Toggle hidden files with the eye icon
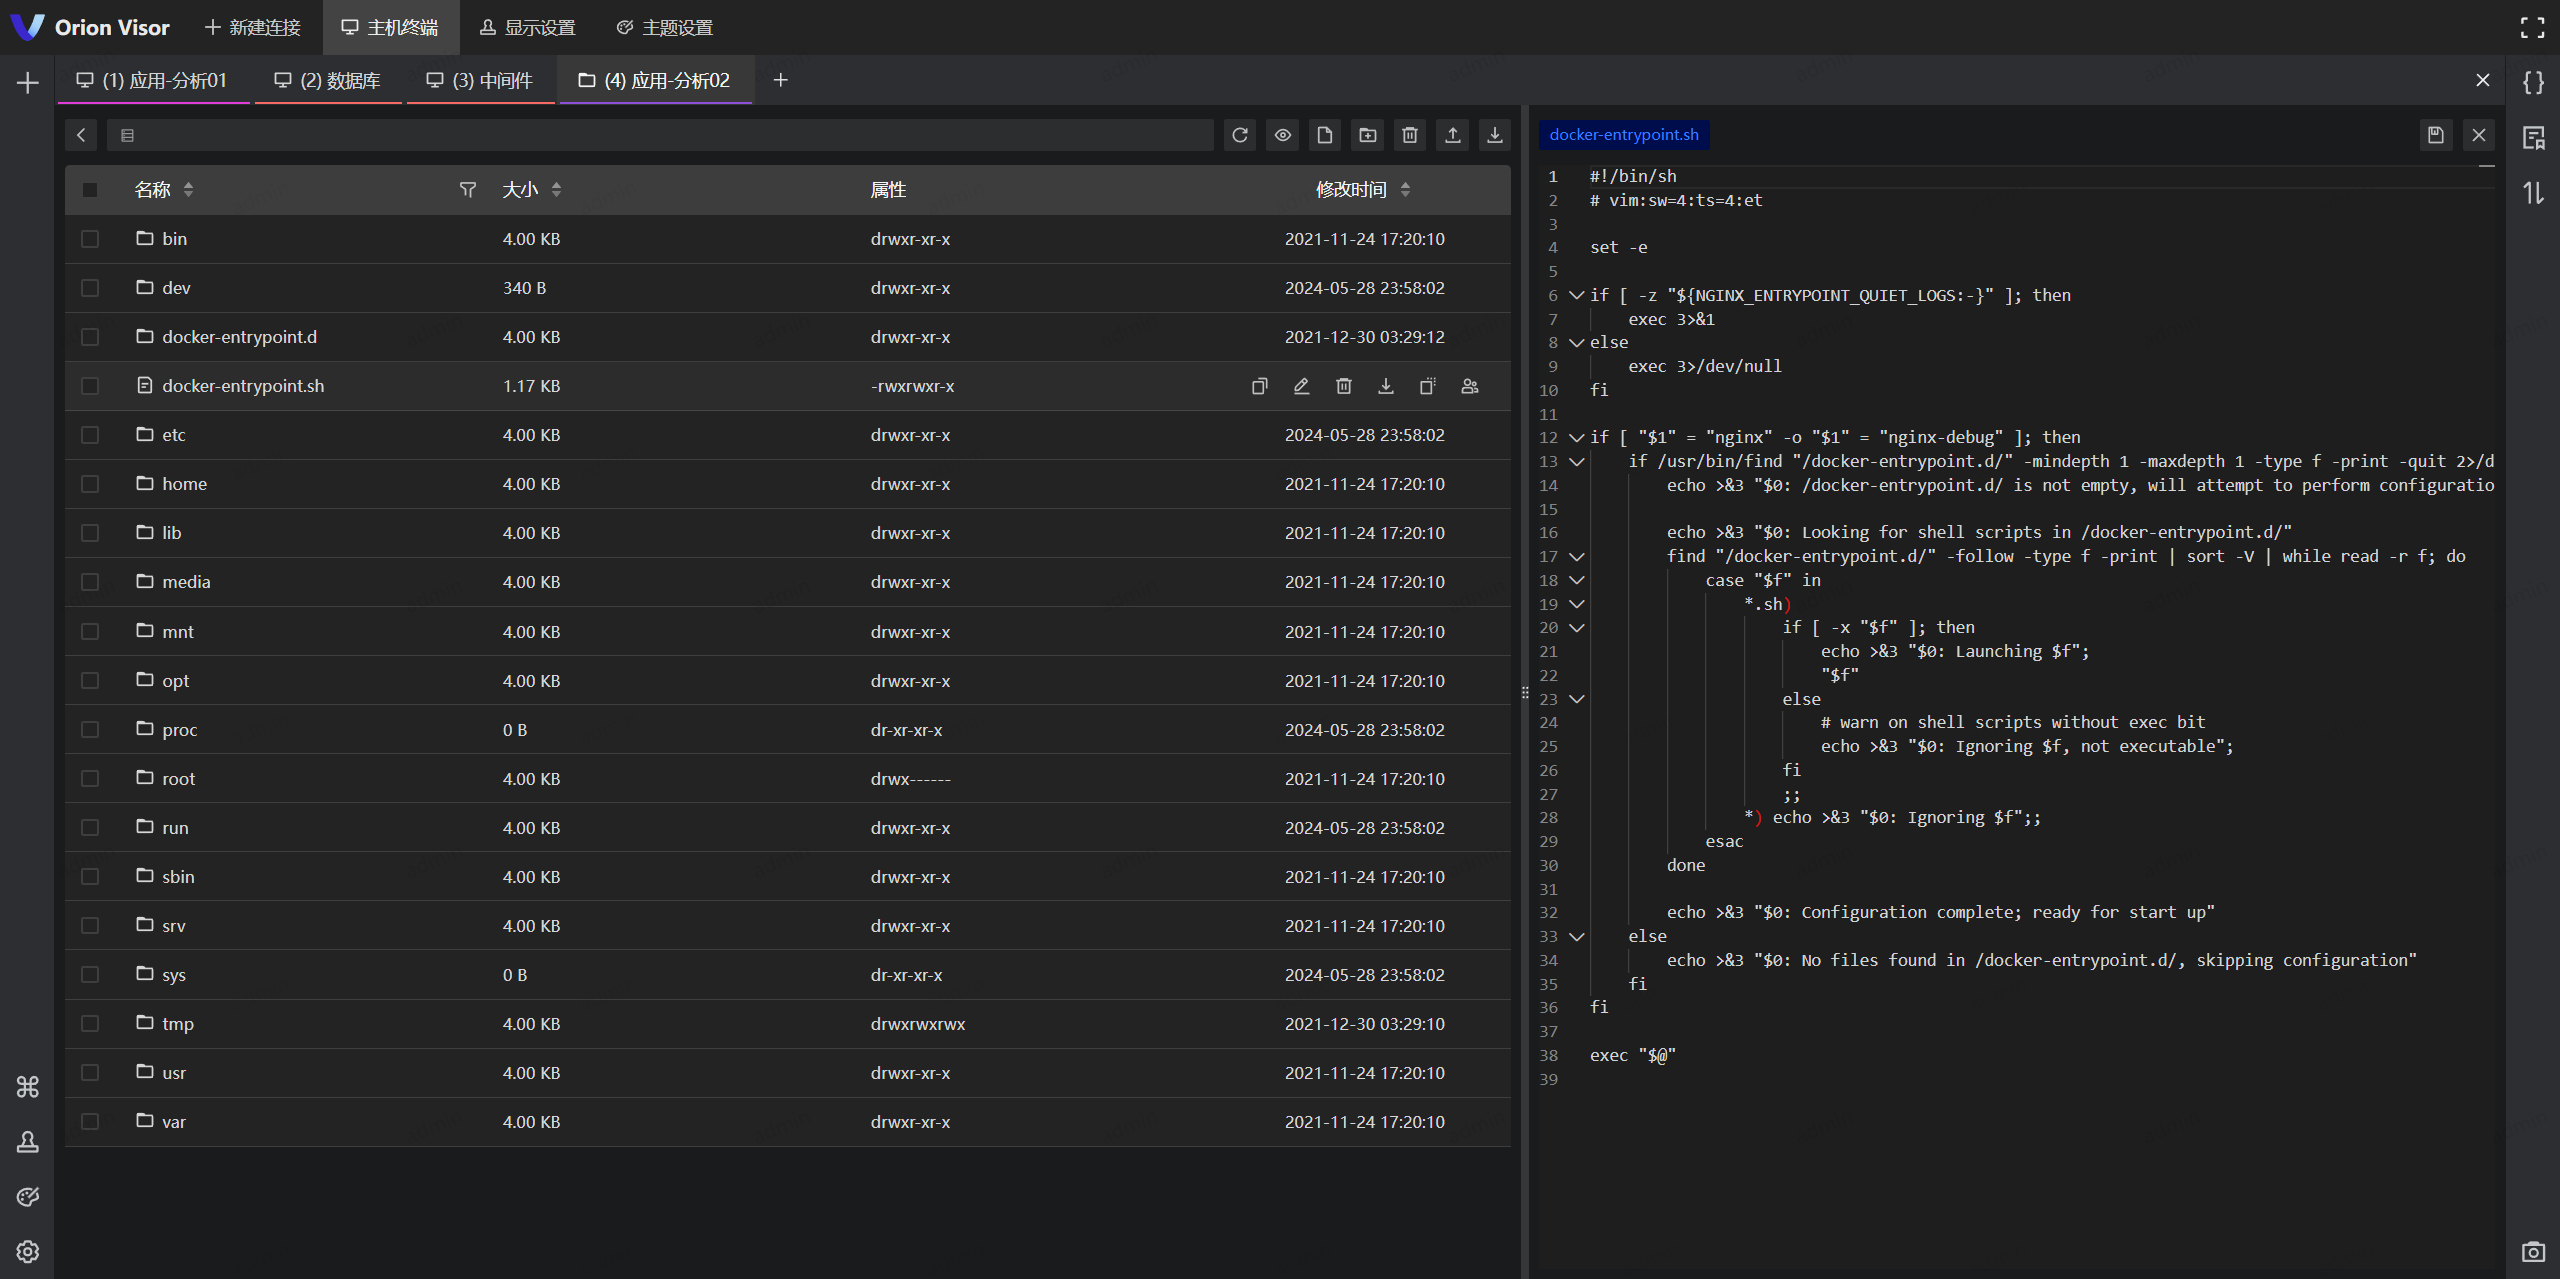Screen dimensions: 2560x1279 pyautogui.click(x=1282, y=135)
